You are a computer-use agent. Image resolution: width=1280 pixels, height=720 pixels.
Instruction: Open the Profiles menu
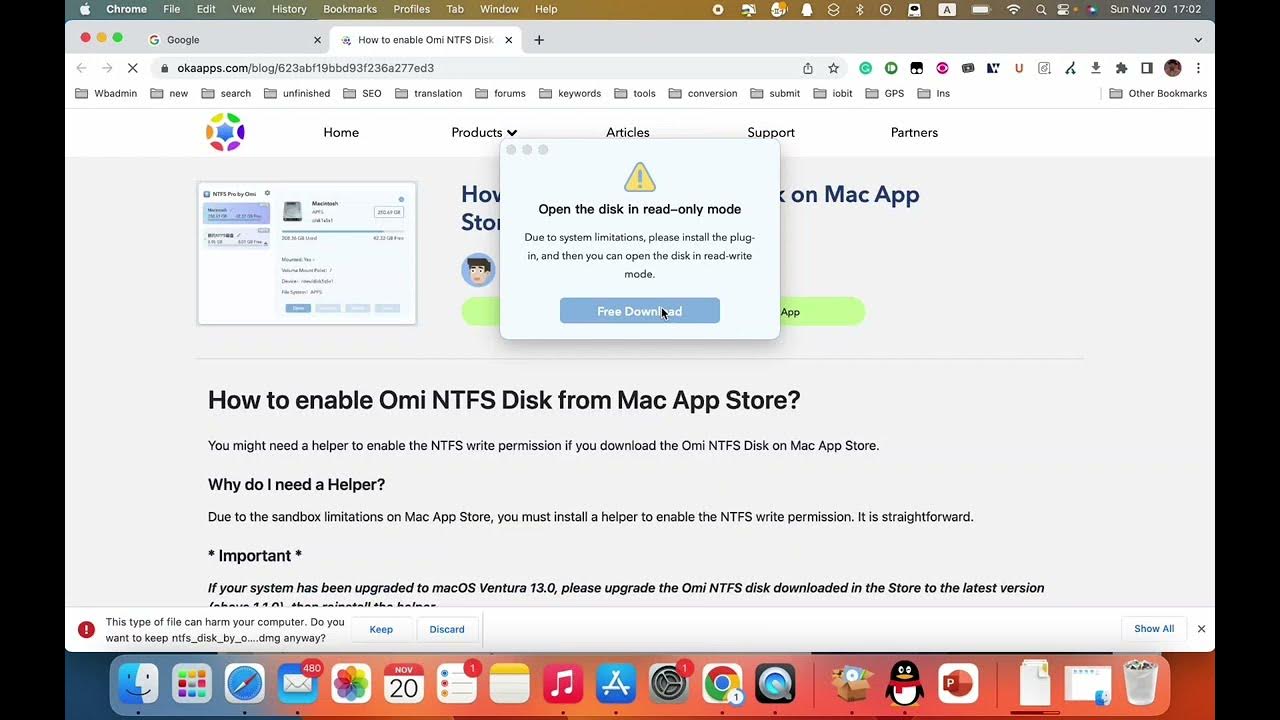(x=411, y=9)
